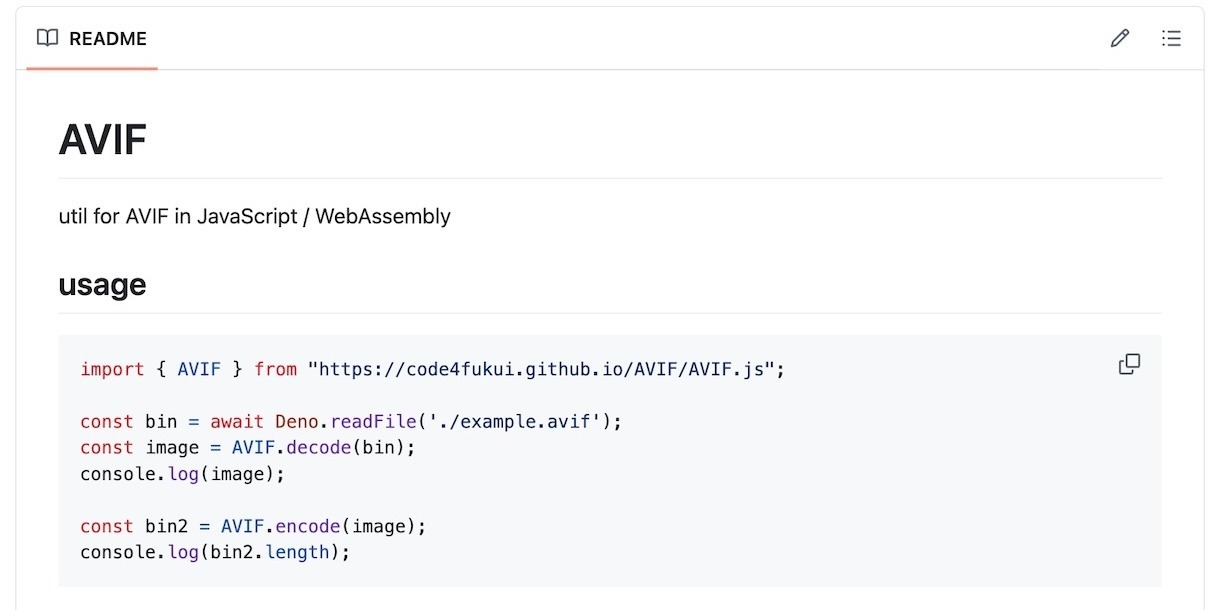1220x610 pixels.
Task: Click the code4fukui.github.io import URL string
Action: click(x=542, y=369)
